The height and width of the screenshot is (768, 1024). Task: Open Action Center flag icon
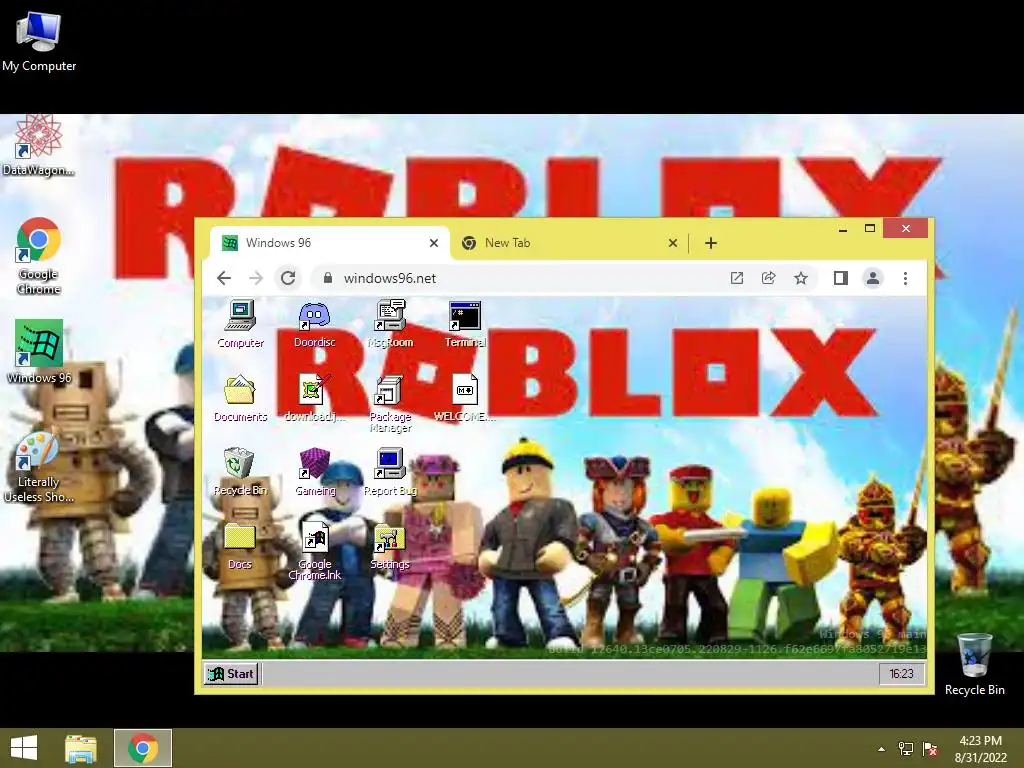click(930, 749)
